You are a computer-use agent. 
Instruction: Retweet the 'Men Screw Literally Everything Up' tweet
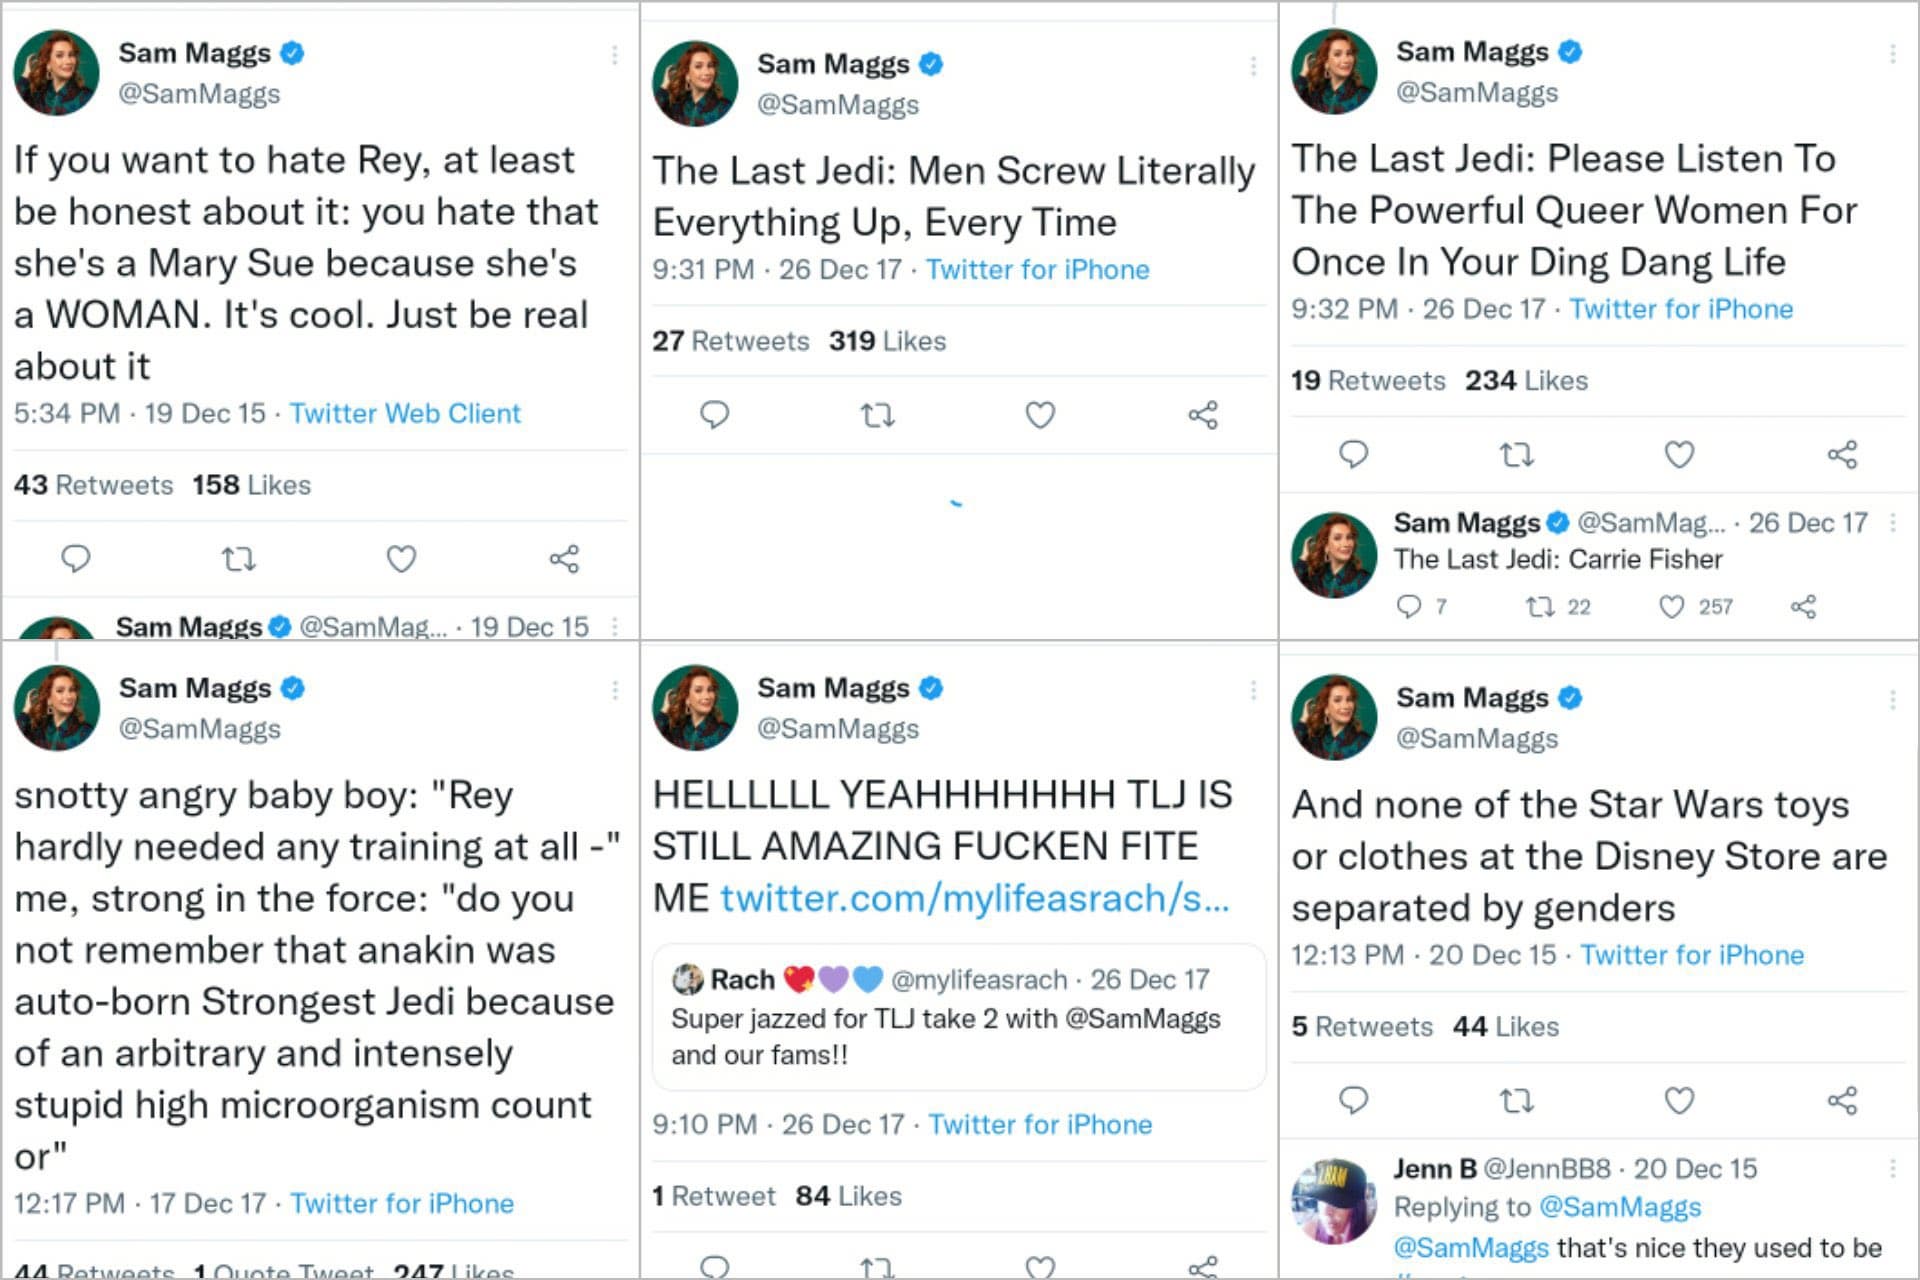pyautogui.click(x=877, y=414)
